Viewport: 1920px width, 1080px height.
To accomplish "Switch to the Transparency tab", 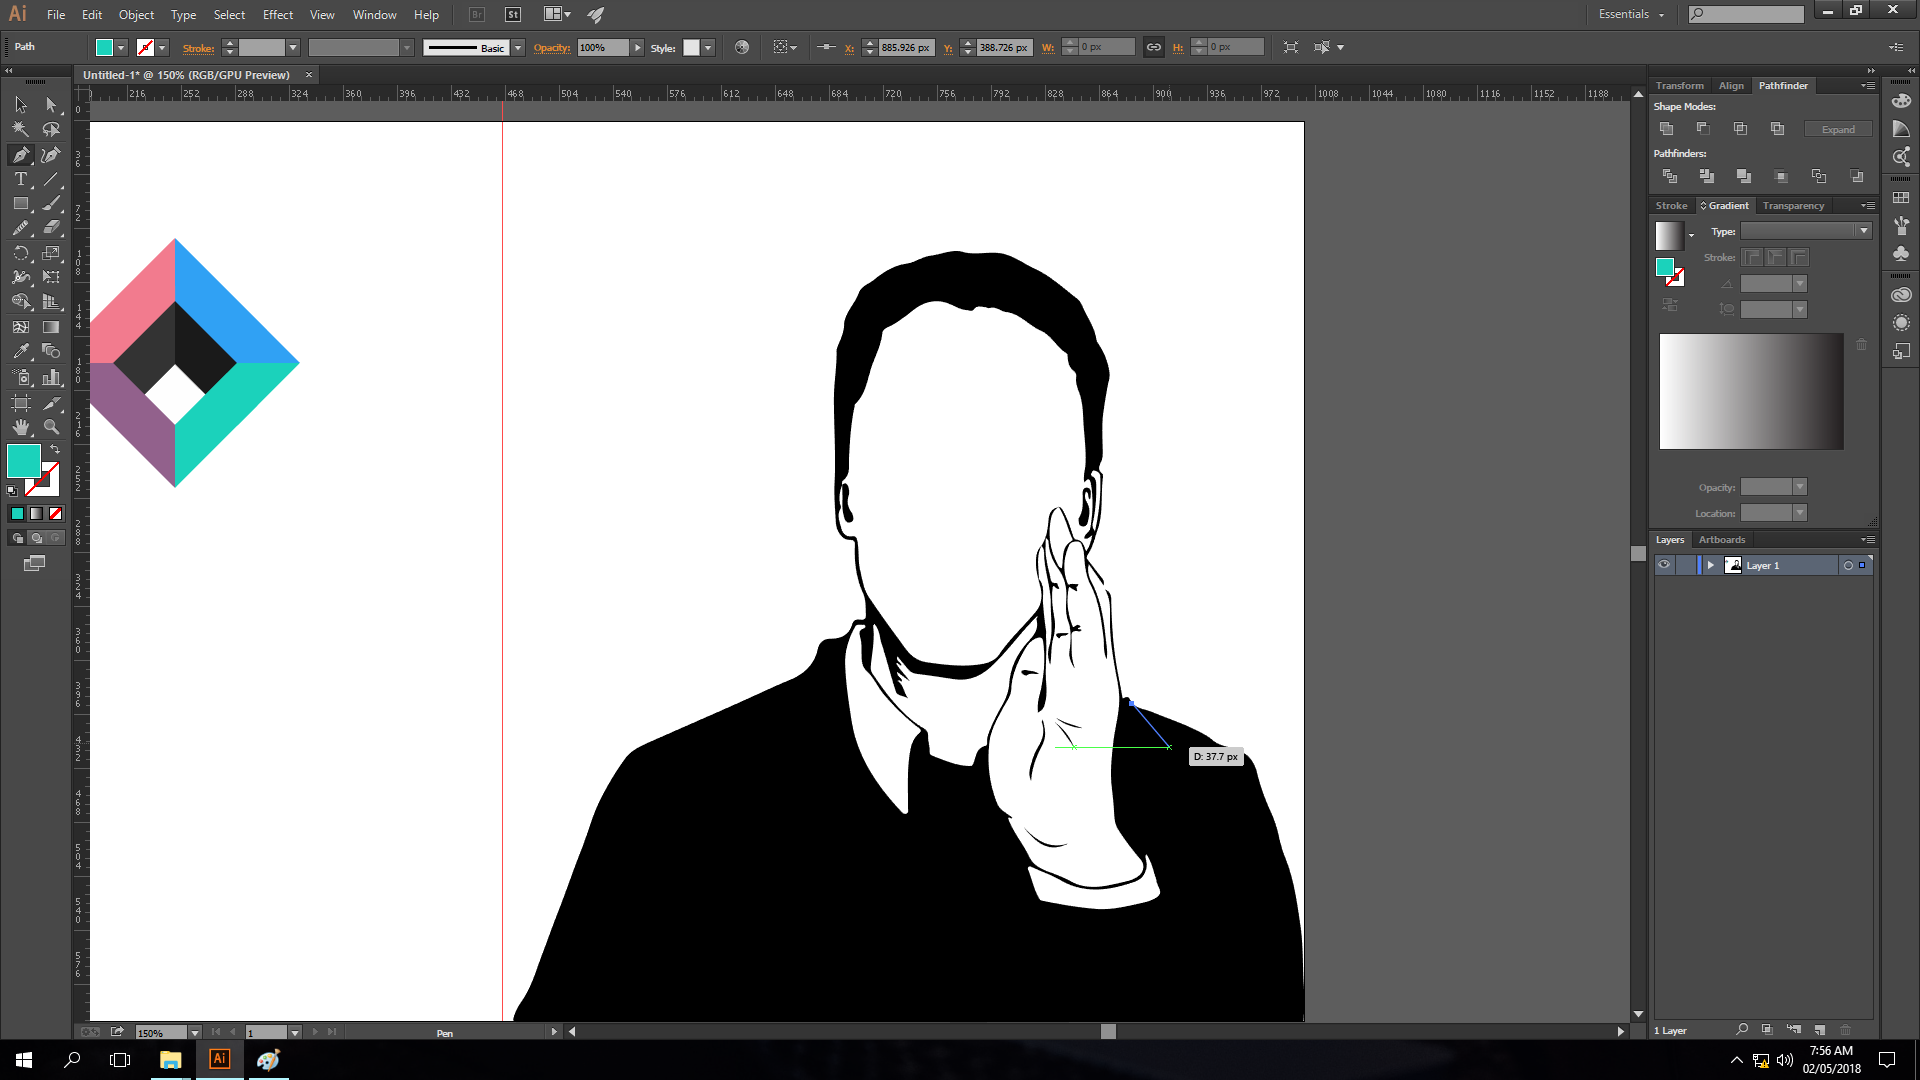I will (x=1793, y=206).
